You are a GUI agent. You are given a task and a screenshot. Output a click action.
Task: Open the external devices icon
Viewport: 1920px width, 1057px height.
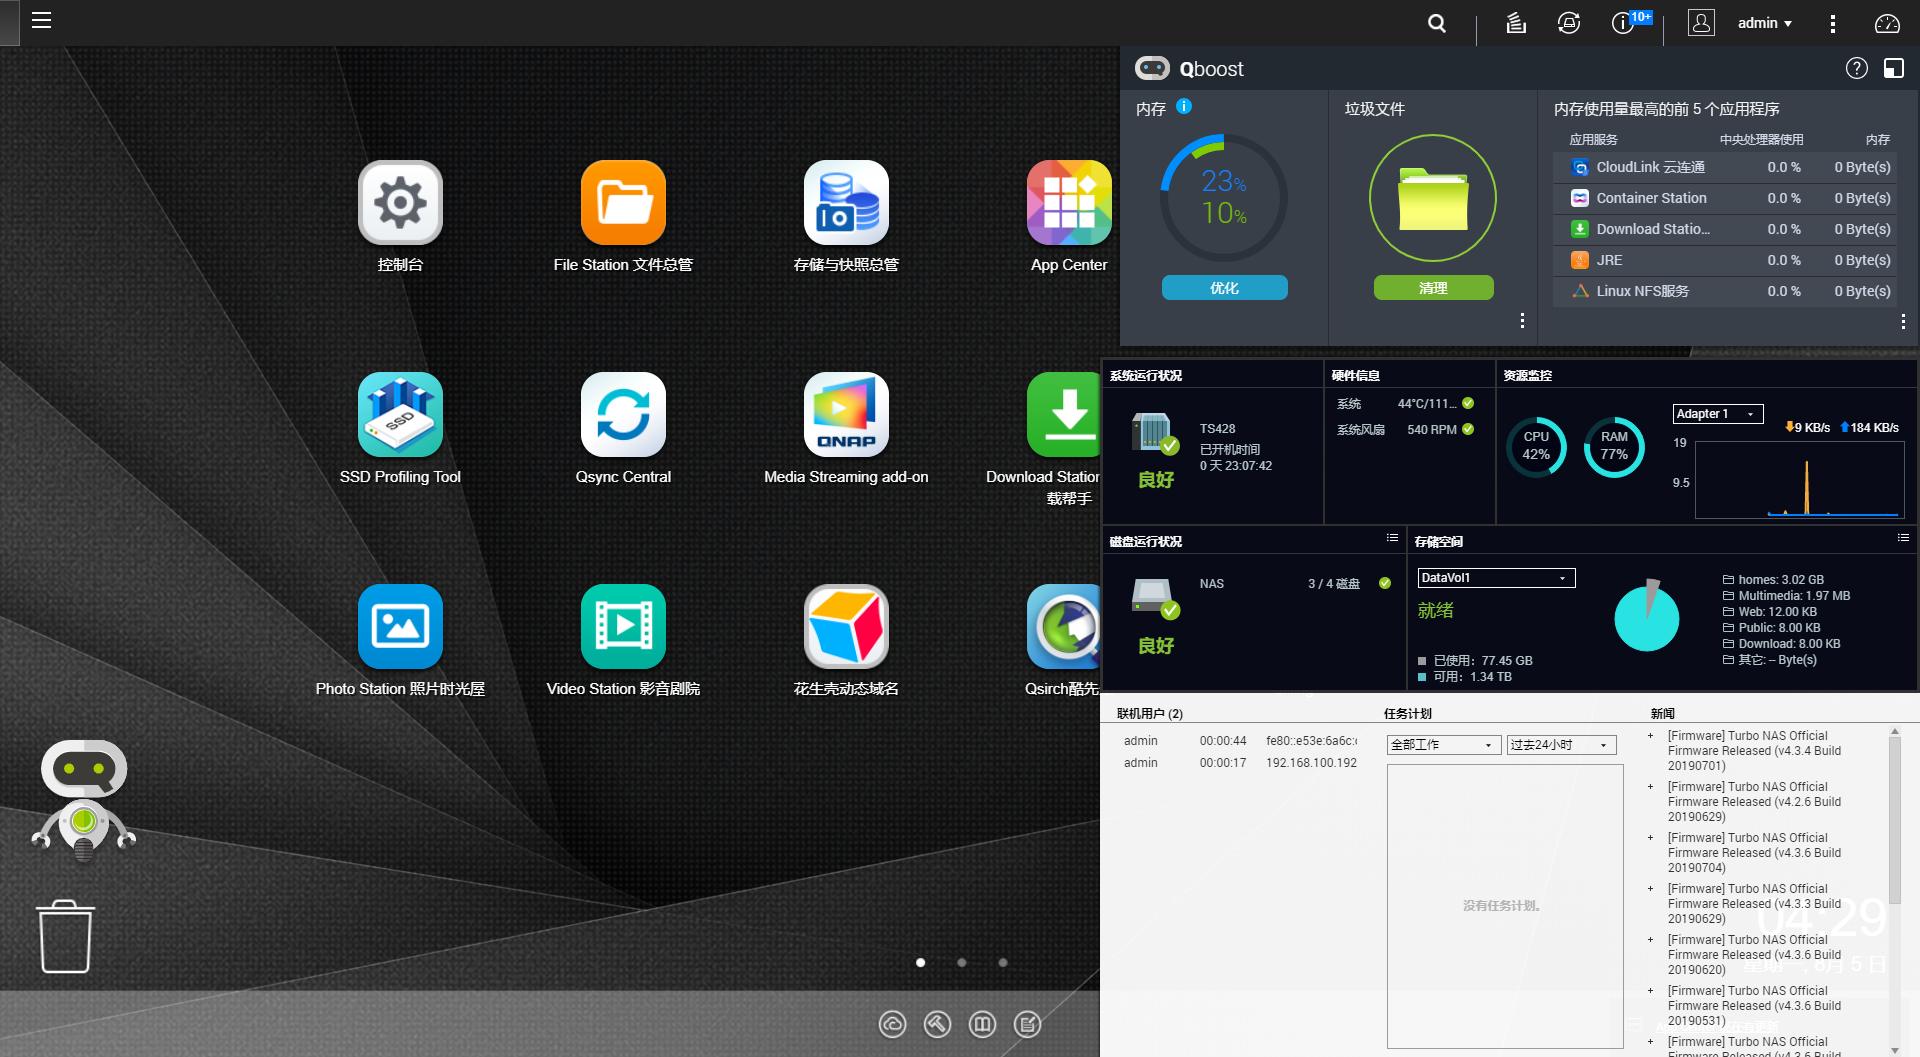point(1569,23)
